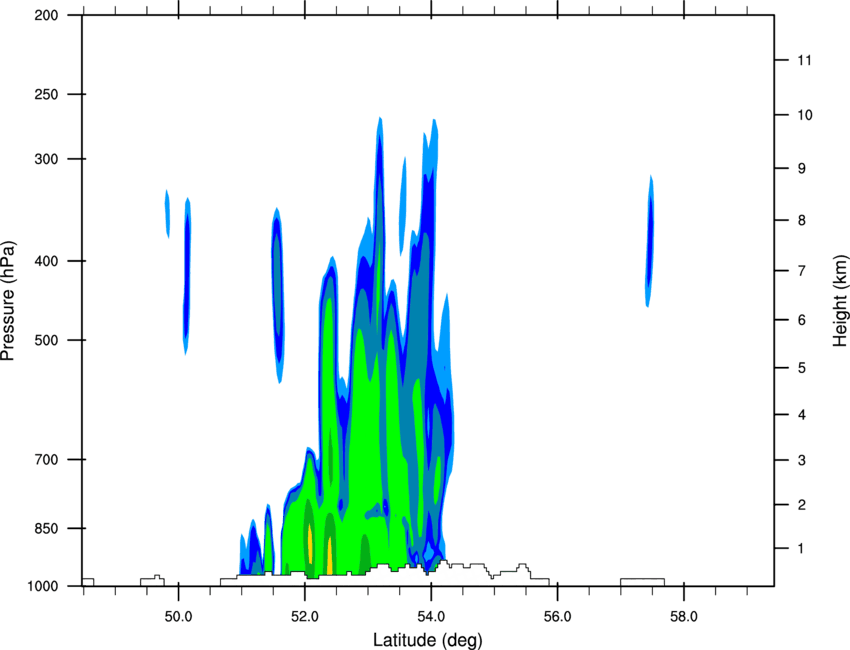Click the 4 km height label
This screenshot has width=850, height=650.
pyautogui.click(x=801, y=415)
